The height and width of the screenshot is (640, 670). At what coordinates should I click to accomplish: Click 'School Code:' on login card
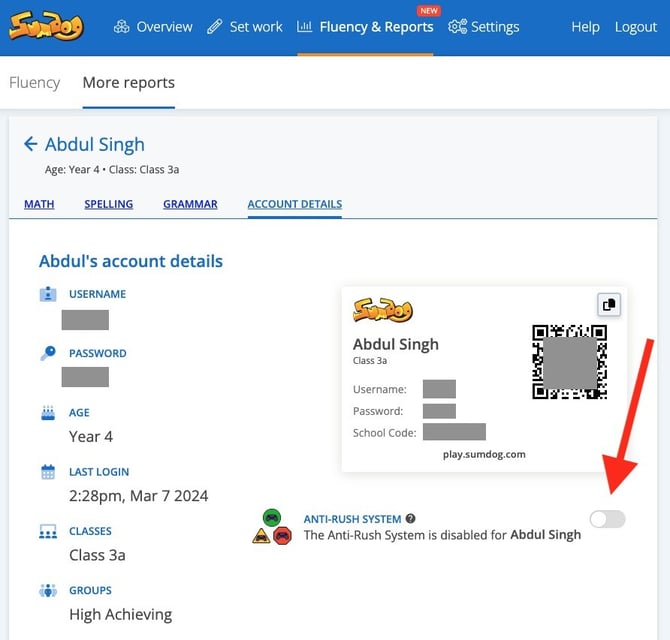(384, 433)
